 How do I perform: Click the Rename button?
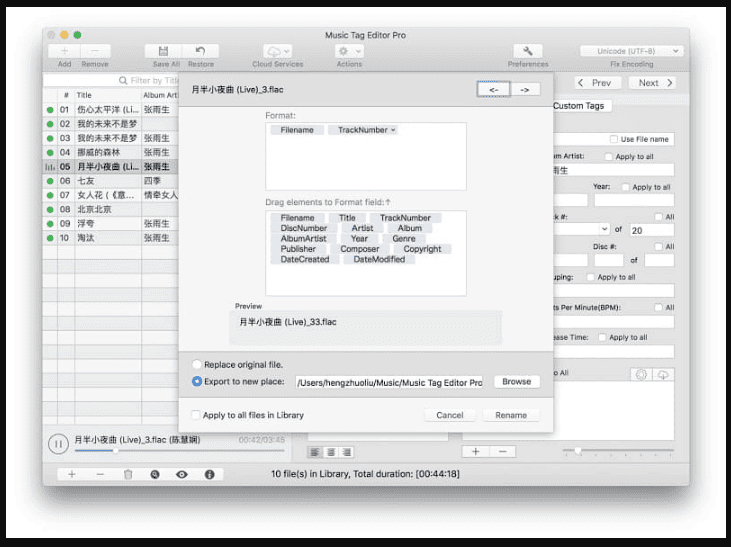click(x=511, y=415)
